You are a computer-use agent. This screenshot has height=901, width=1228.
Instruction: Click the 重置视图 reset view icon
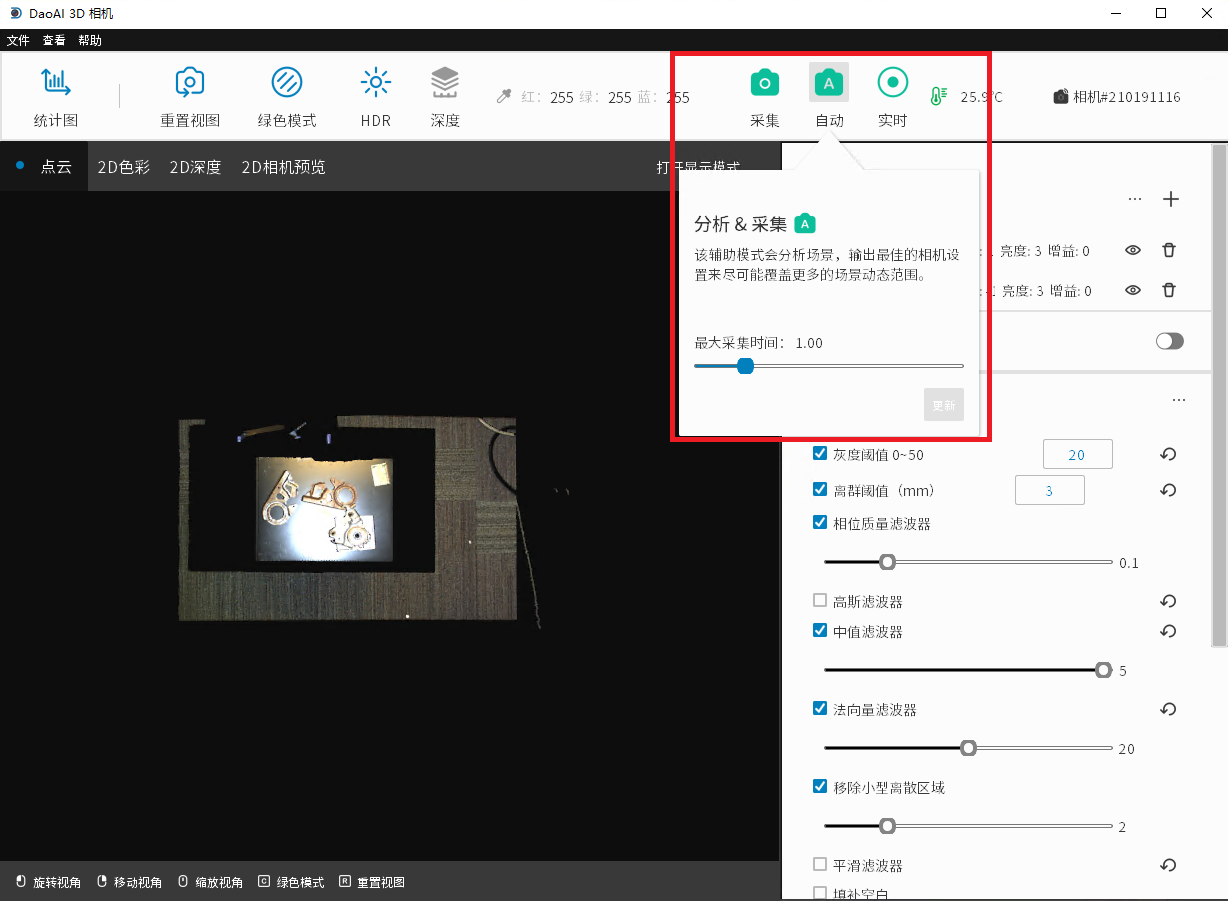pyautogui.click(x=190, y=83)
